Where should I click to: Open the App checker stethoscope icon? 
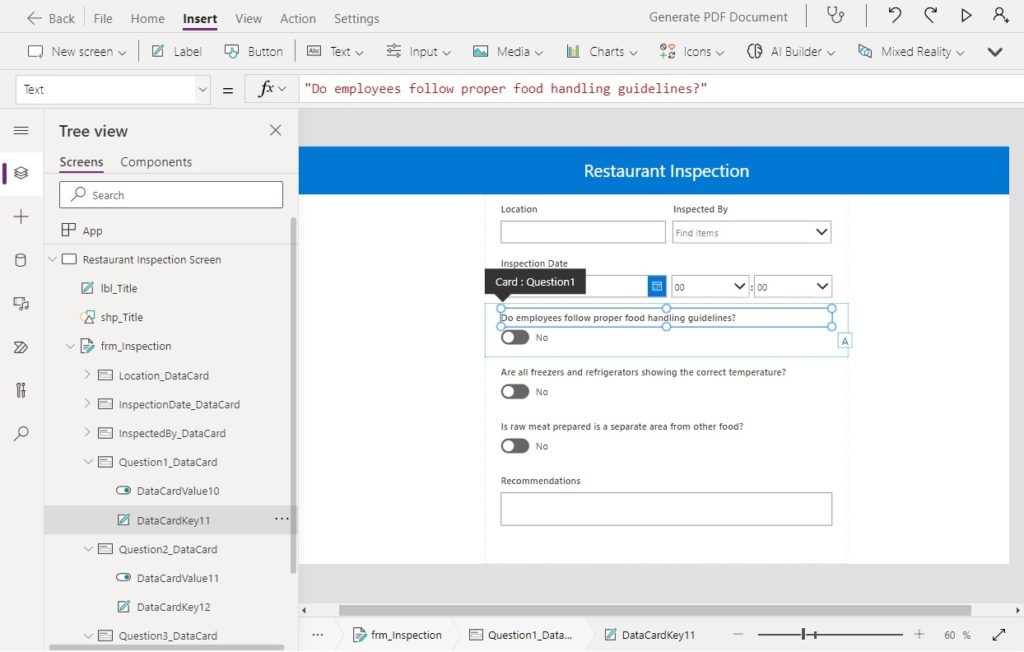tap(836, 16)
